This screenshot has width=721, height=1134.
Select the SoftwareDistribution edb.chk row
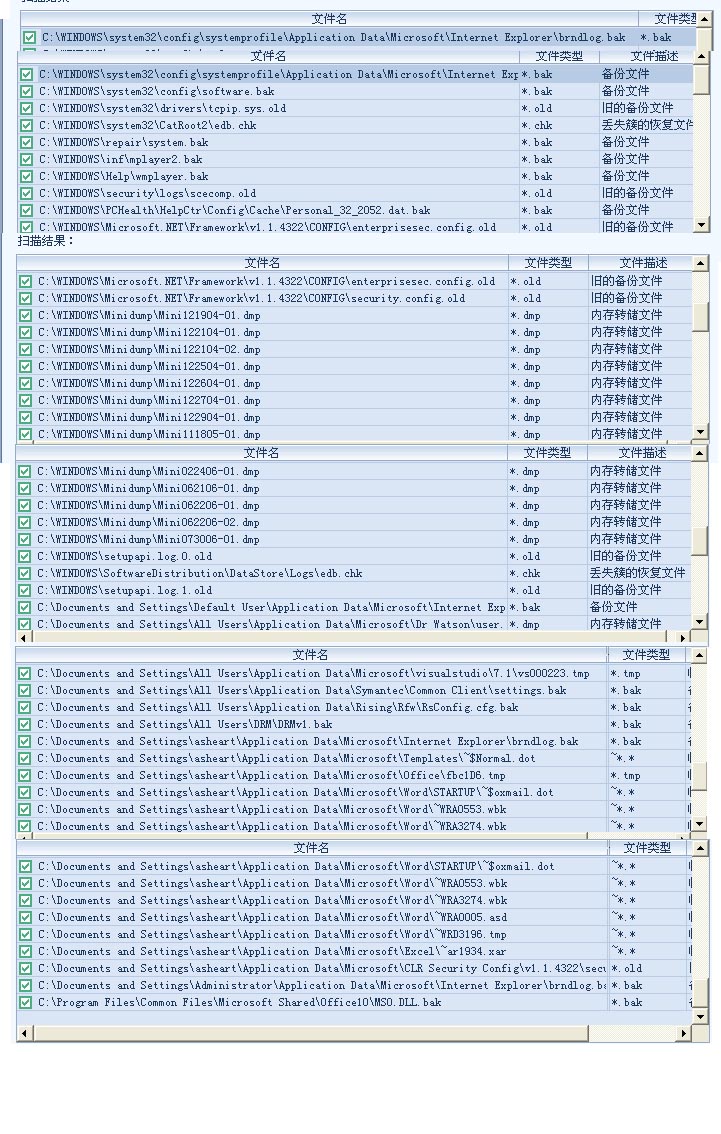coord(354,574)
